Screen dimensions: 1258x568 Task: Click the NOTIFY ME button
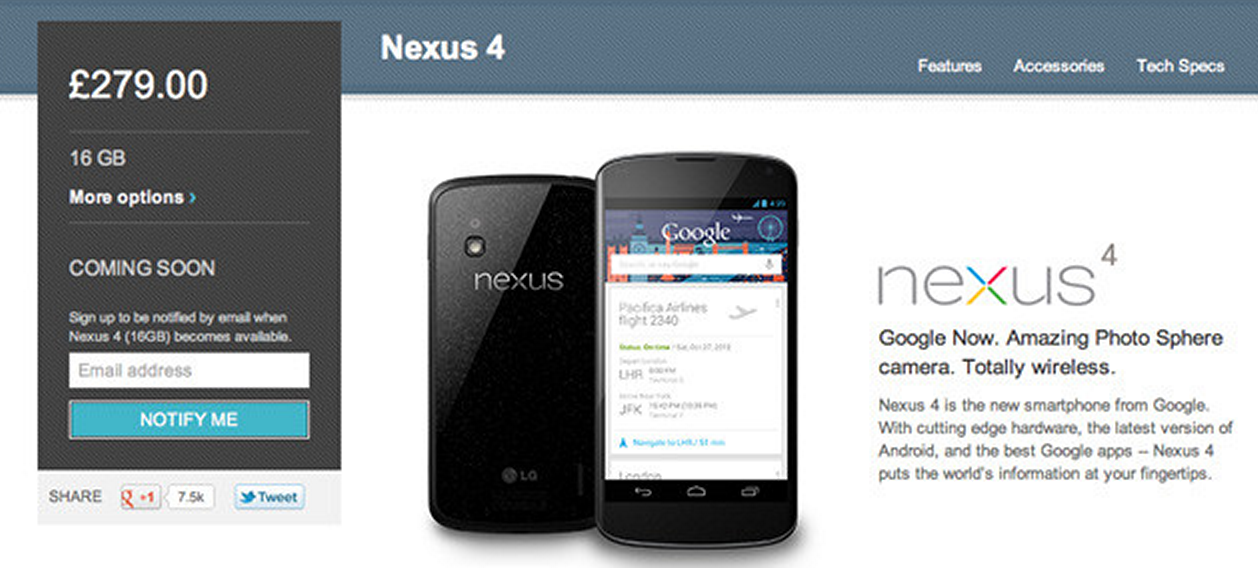(189, 420)
